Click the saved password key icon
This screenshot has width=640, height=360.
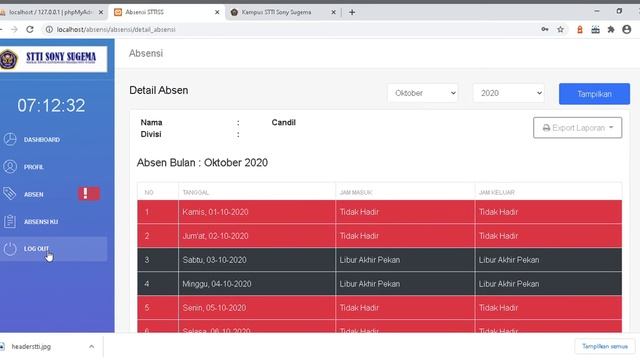(x=545, y=29)
